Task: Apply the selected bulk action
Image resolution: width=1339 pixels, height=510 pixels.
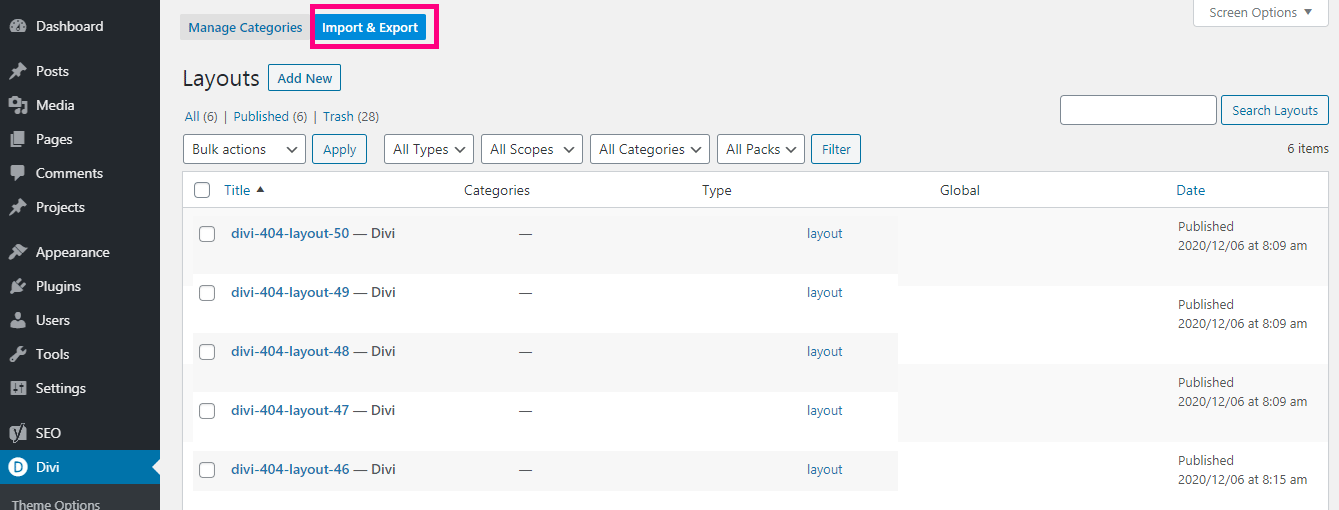Action: coord(340,149)
